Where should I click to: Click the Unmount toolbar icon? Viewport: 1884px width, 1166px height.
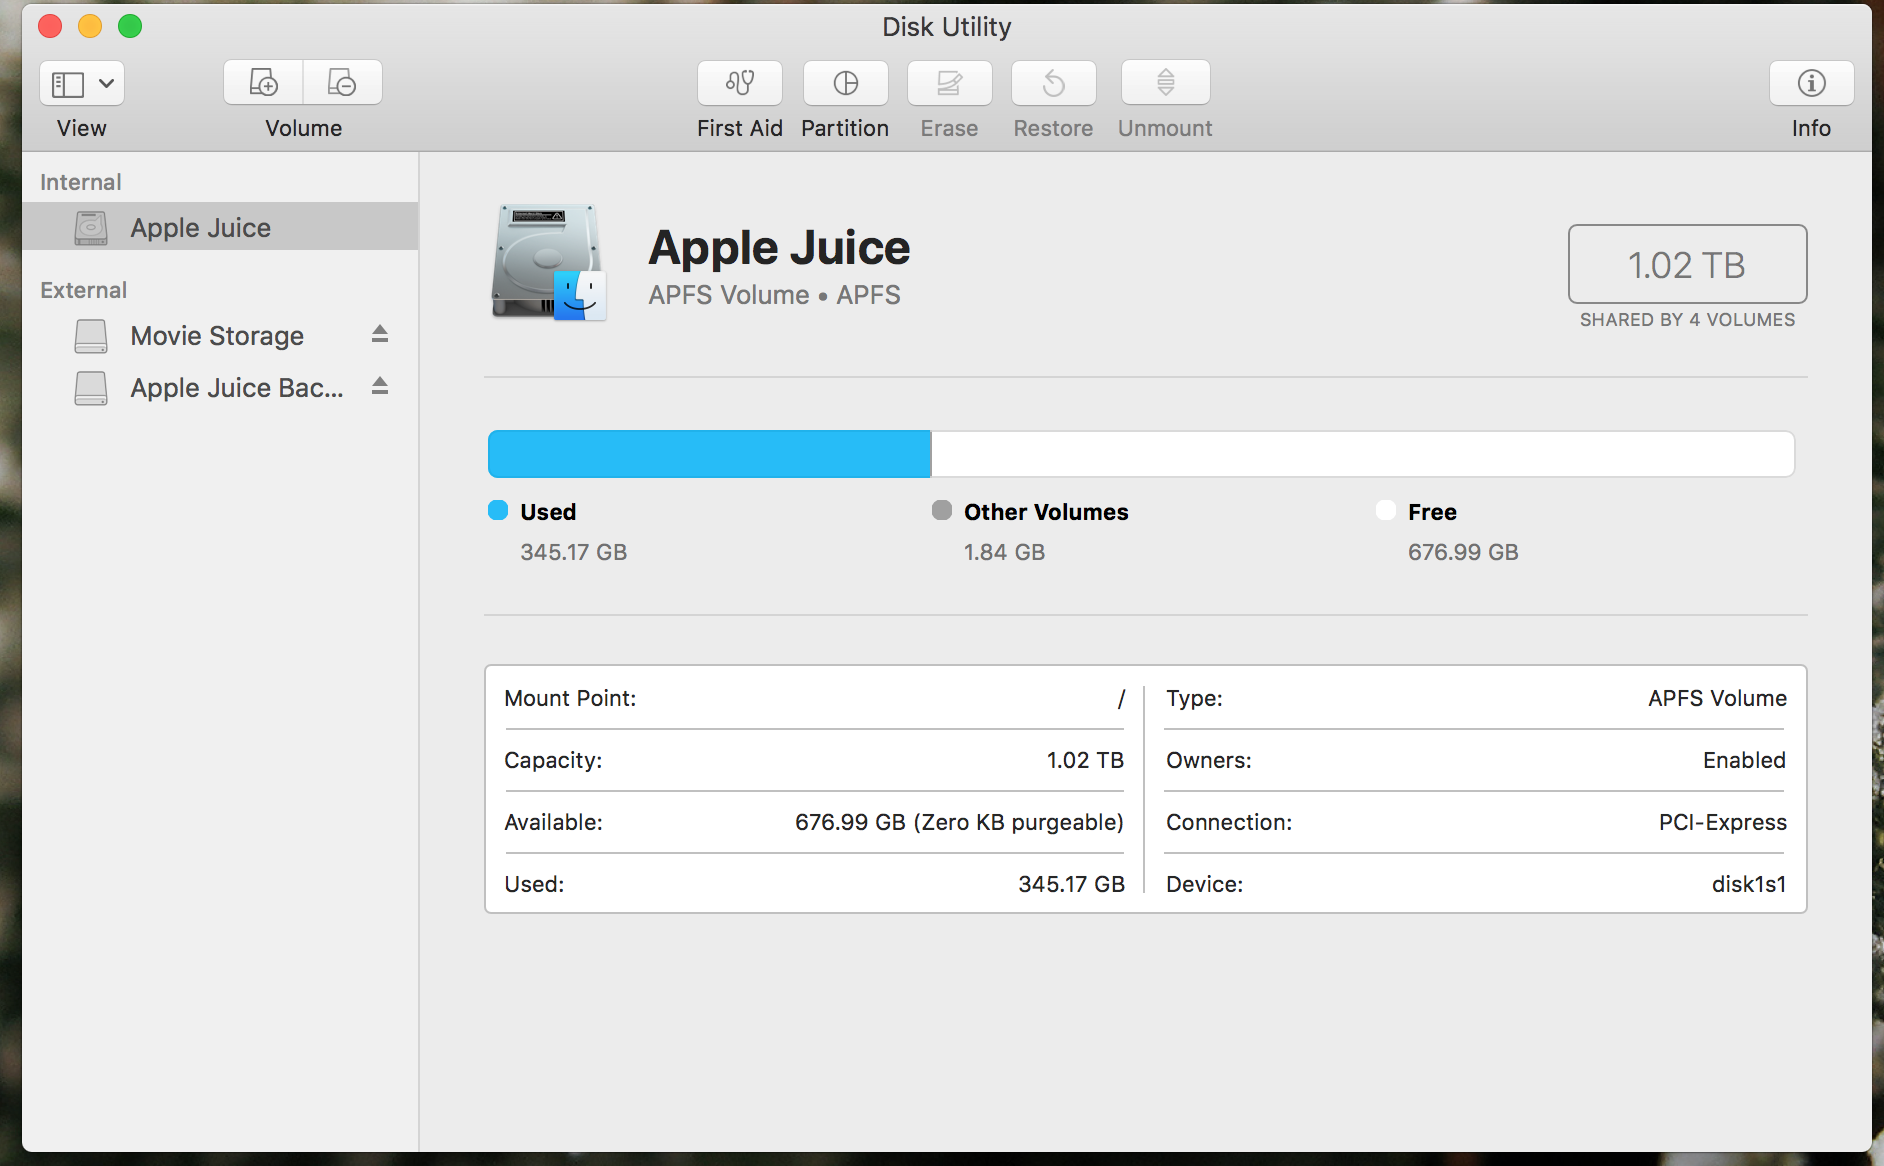pos(1165,83)
